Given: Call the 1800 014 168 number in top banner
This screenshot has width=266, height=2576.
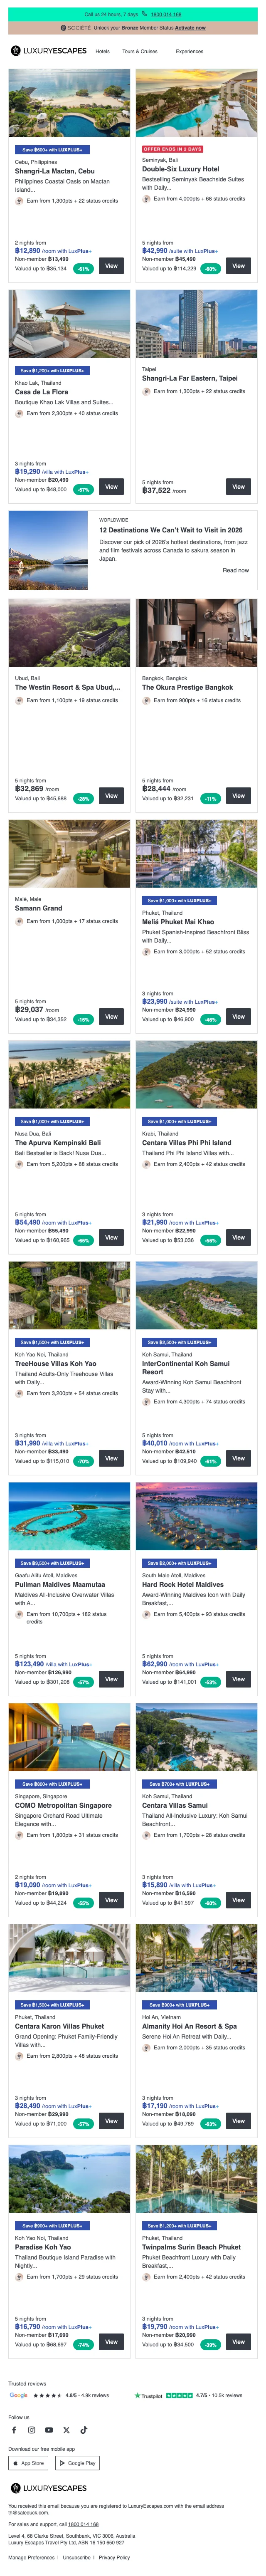Looking at the screenshot, I should pyautogui.click(x=165, y=15).
